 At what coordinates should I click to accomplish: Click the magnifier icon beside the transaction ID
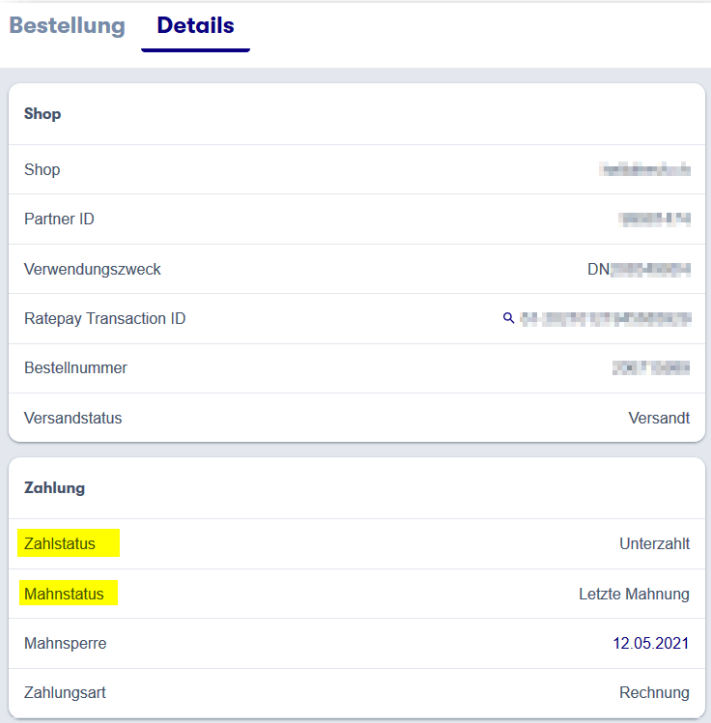(x=509, y=318)
